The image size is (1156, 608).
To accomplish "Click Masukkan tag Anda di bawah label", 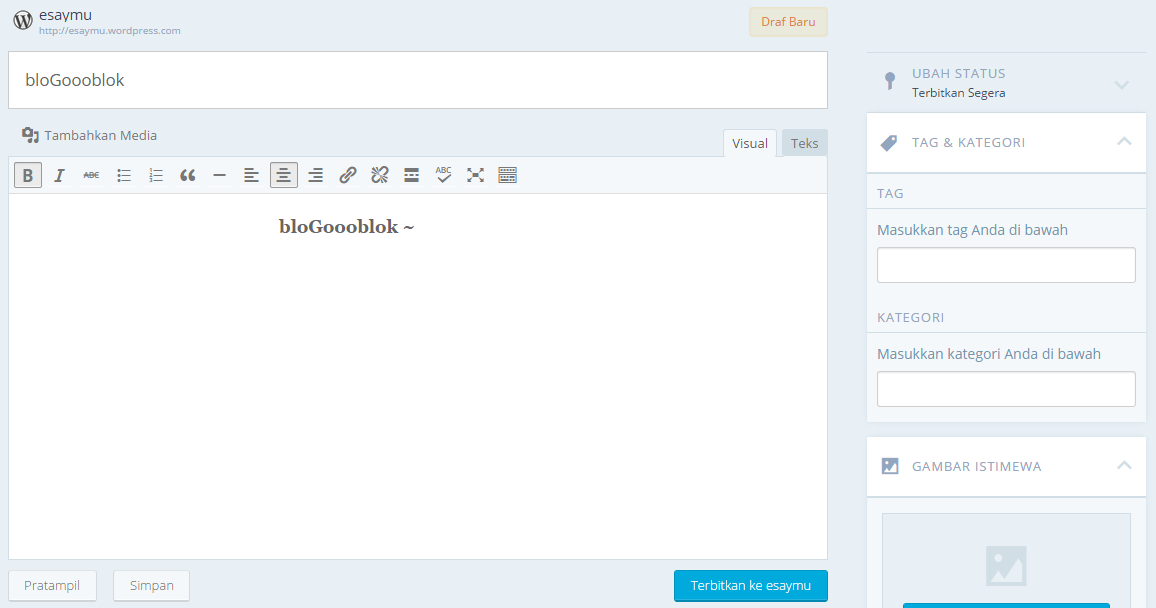I will [x=972, y=230].
